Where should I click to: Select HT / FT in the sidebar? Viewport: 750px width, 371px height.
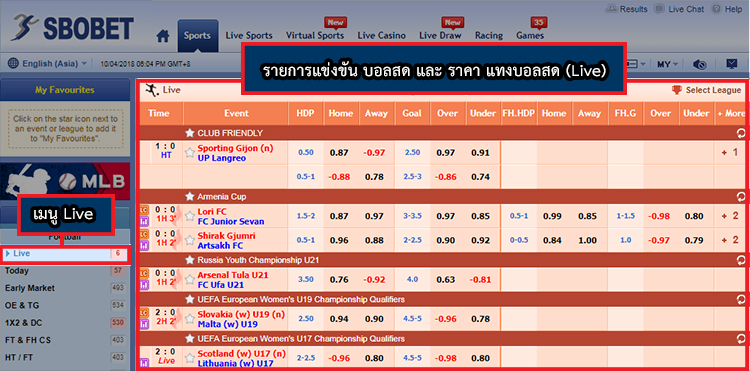65,357
